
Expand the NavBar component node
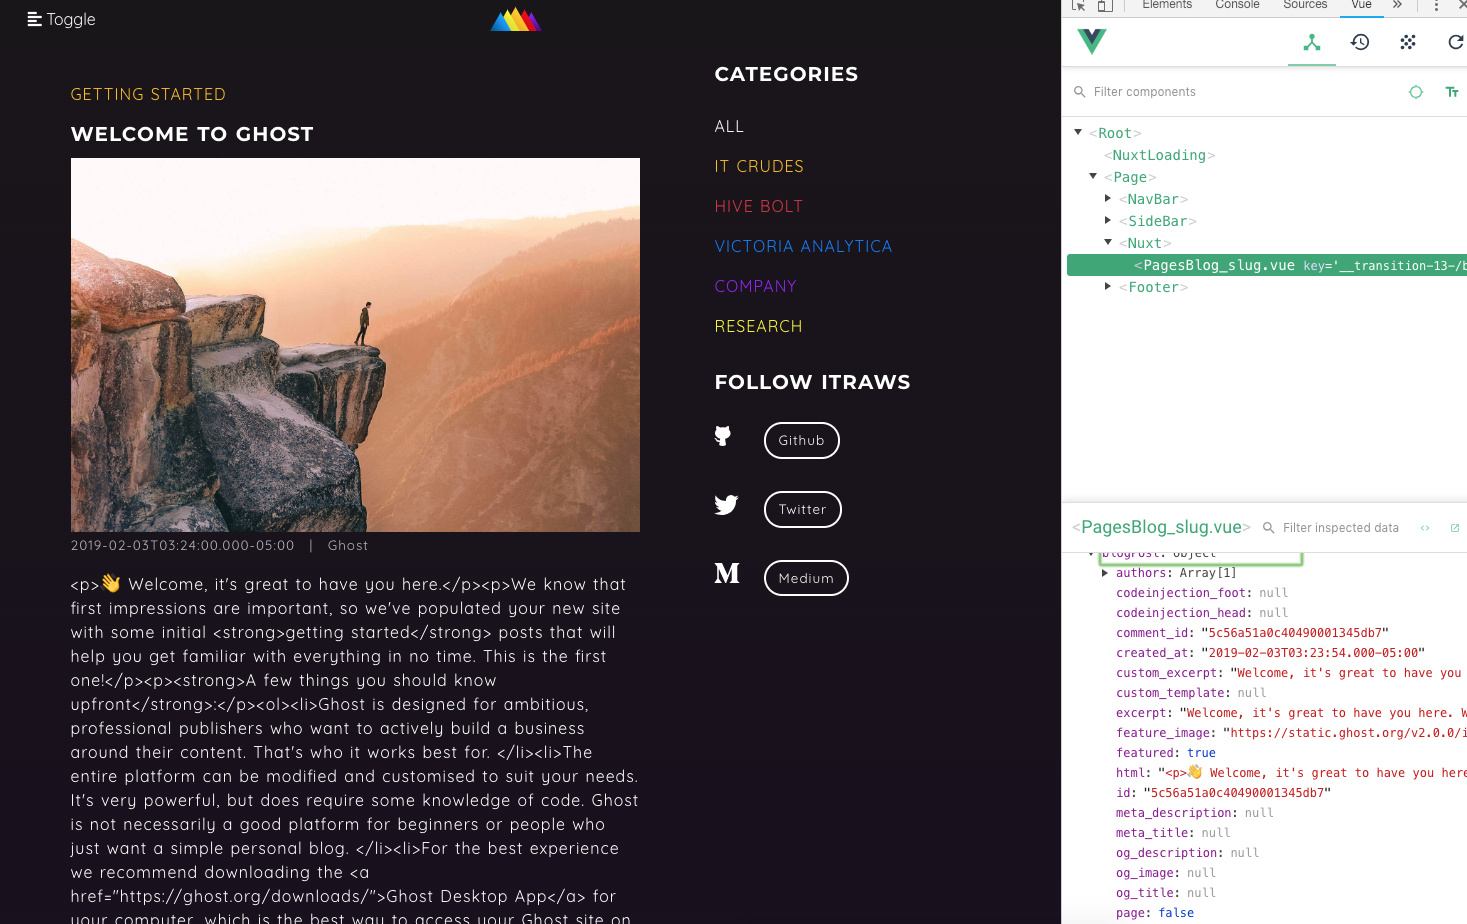coord(1108,198)
